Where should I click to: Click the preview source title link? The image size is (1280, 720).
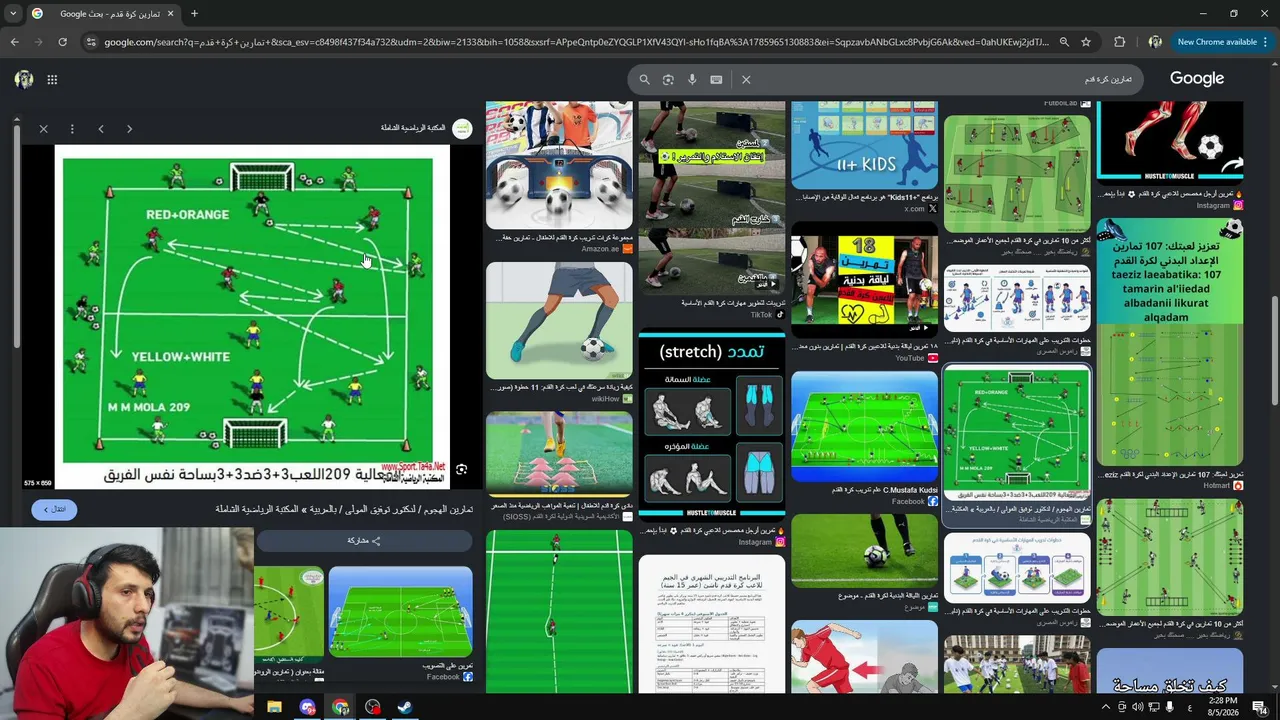[344, 510]
